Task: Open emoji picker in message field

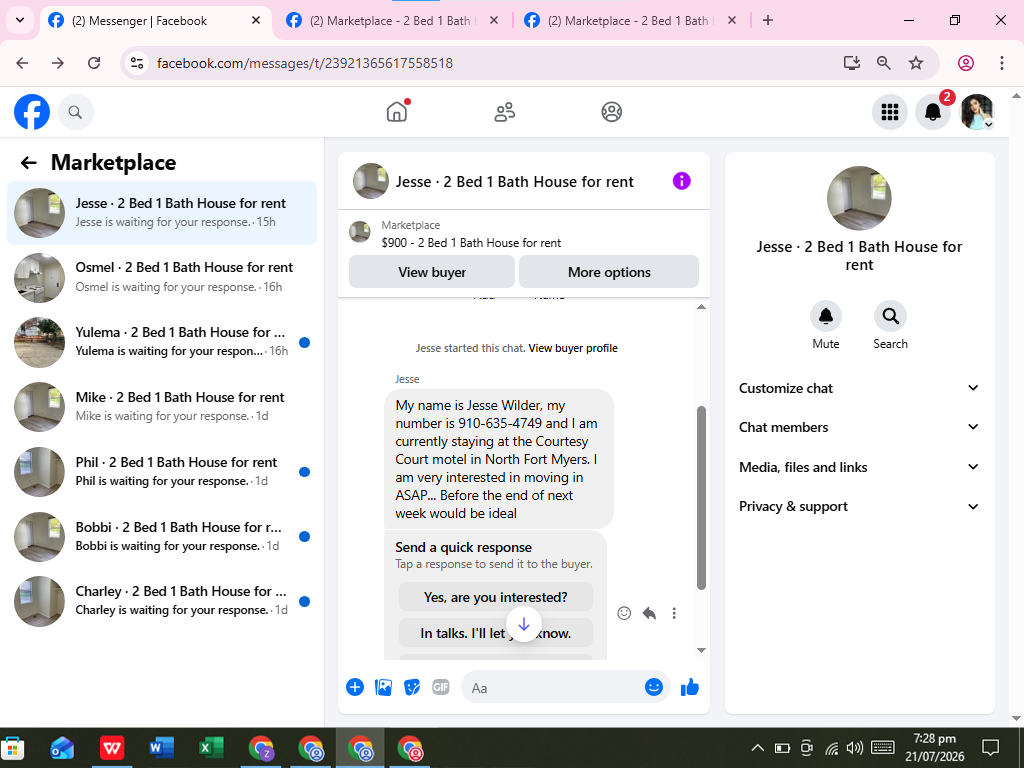Action: coord(654,687)
